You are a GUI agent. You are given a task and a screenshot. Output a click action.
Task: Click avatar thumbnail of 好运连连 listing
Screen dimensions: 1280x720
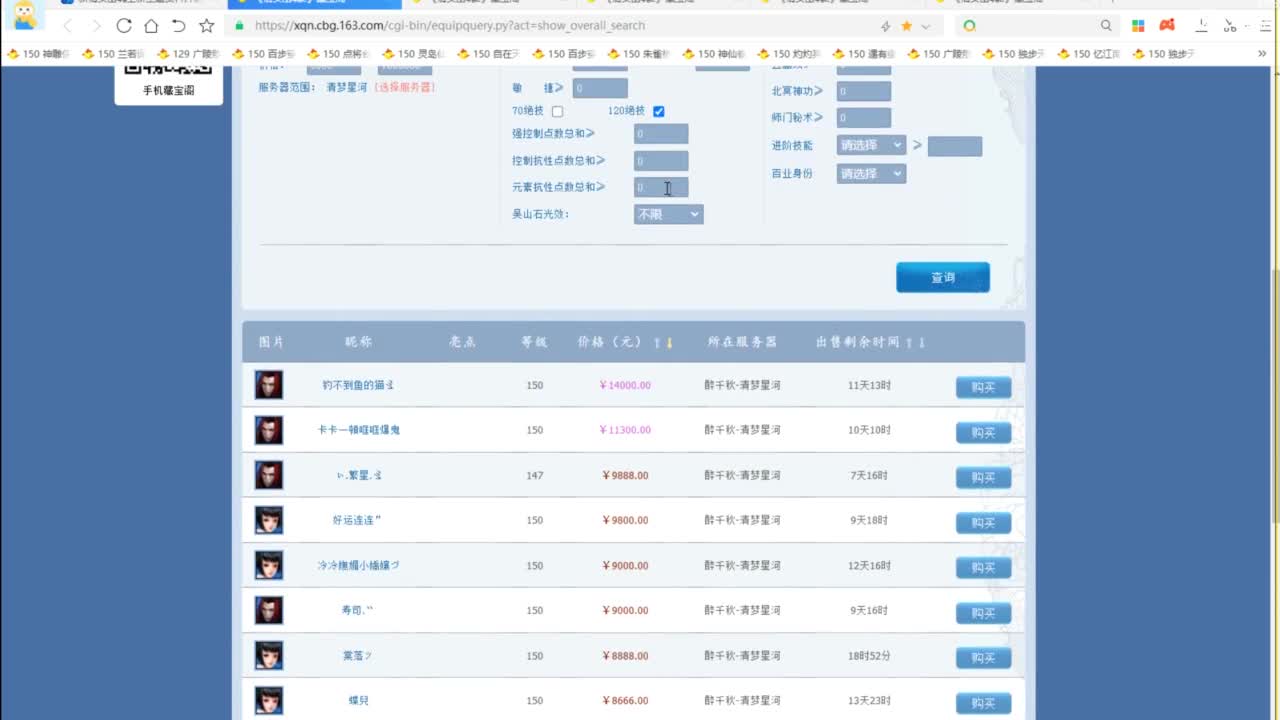pos(269,520)
